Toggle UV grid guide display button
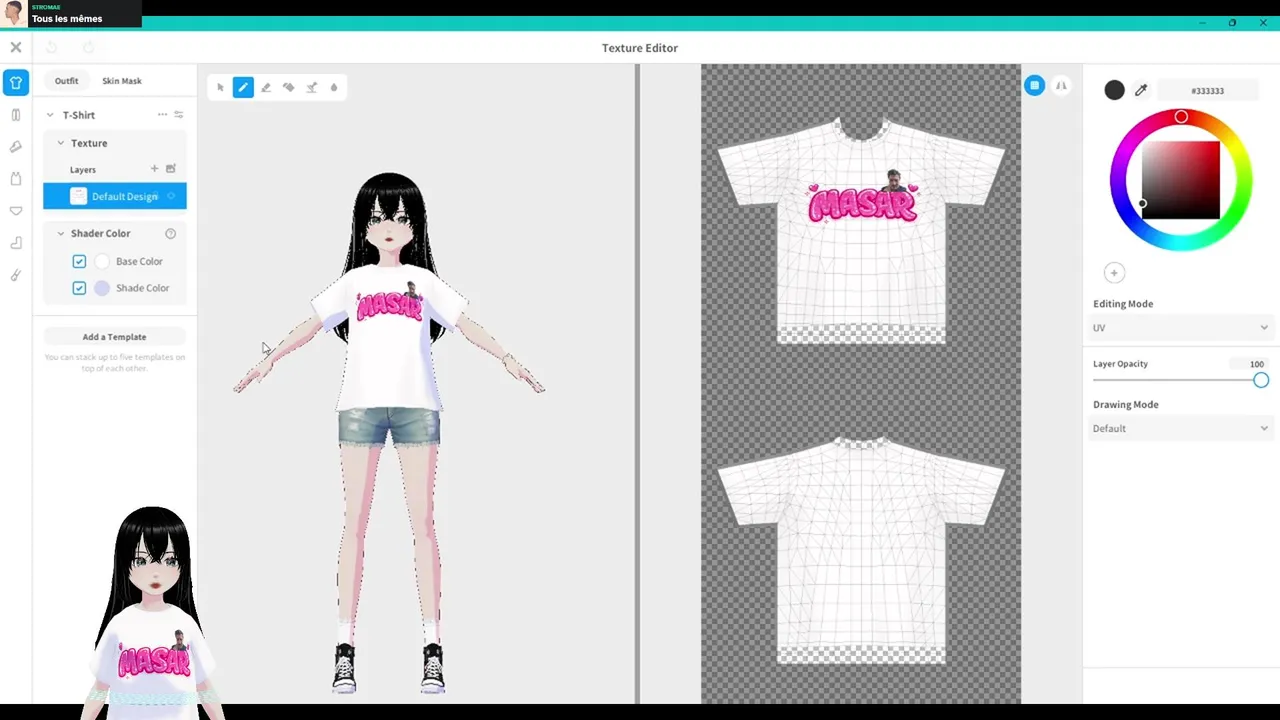Viewport: 1280px width, 720px height. (1035, 86)
